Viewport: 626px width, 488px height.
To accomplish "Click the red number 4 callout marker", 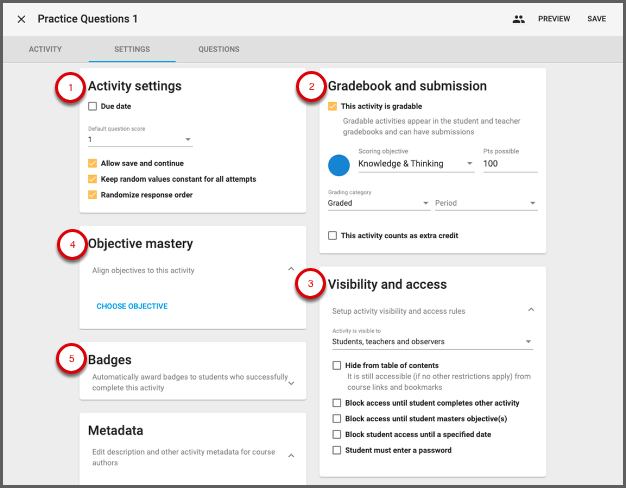I will point(68,245).
